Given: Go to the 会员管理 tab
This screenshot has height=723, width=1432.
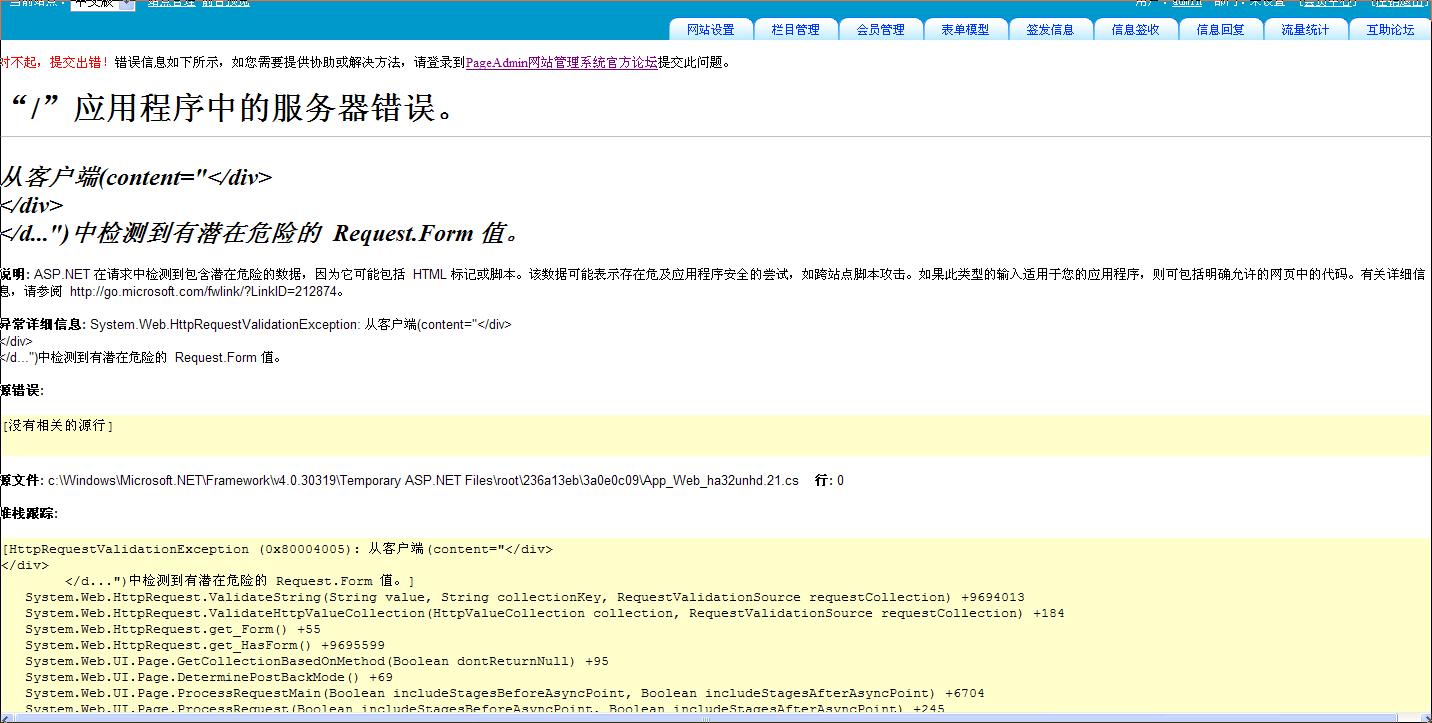Looking at the screenshot, I should 880,30.
